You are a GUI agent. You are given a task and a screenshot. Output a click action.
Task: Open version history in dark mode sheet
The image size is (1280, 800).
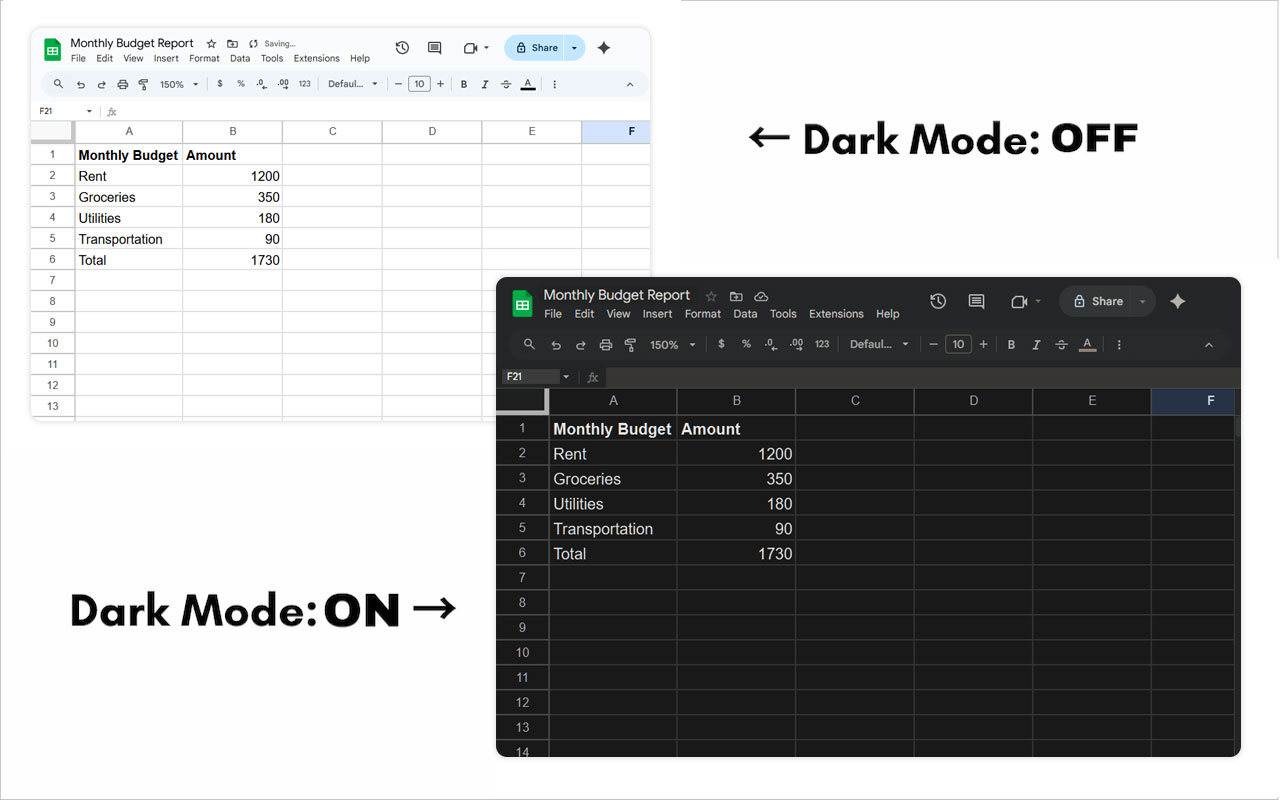(937, 300)
